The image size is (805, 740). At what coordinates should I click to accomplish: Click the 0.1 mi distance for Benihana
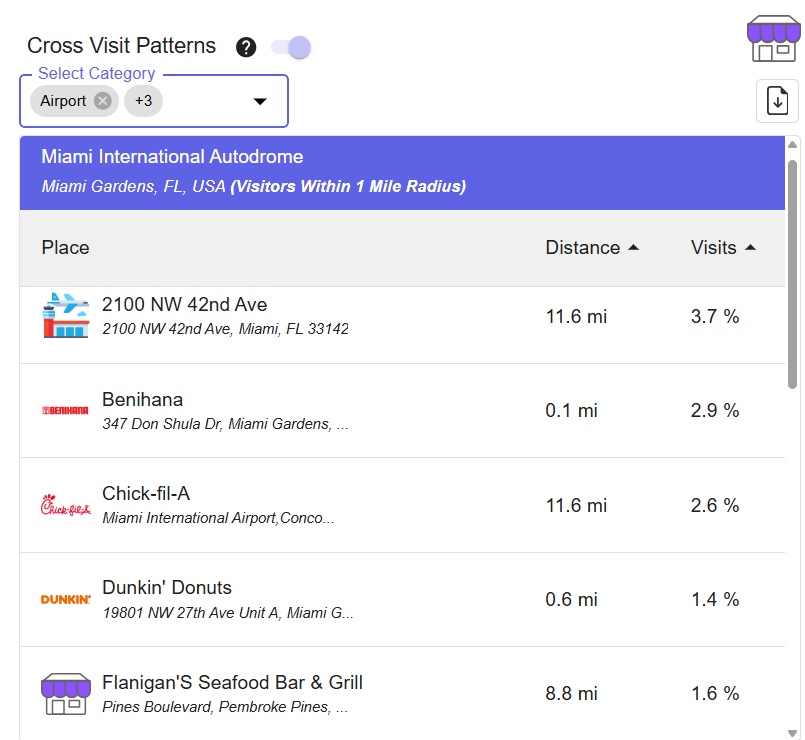tap(571, 411)
